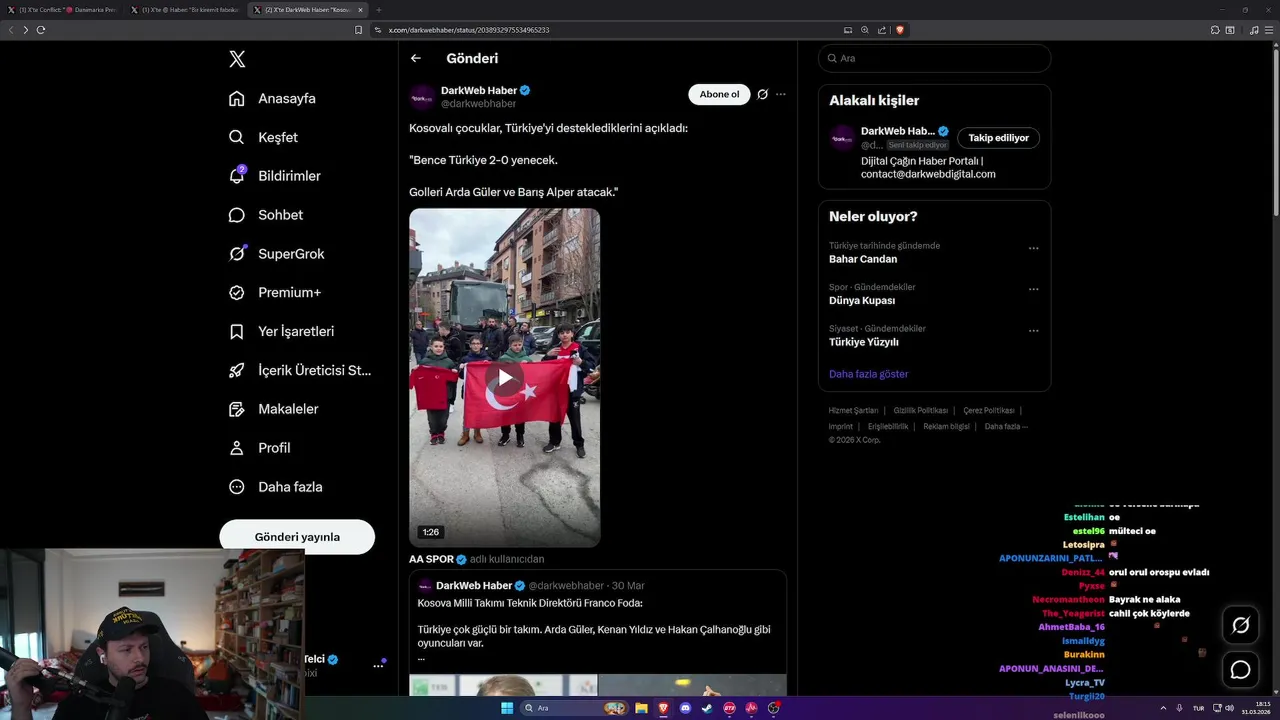Open SuperGrok from sidebar
The height and width of the screenshot is (720, 1280).
coord(277,254)
